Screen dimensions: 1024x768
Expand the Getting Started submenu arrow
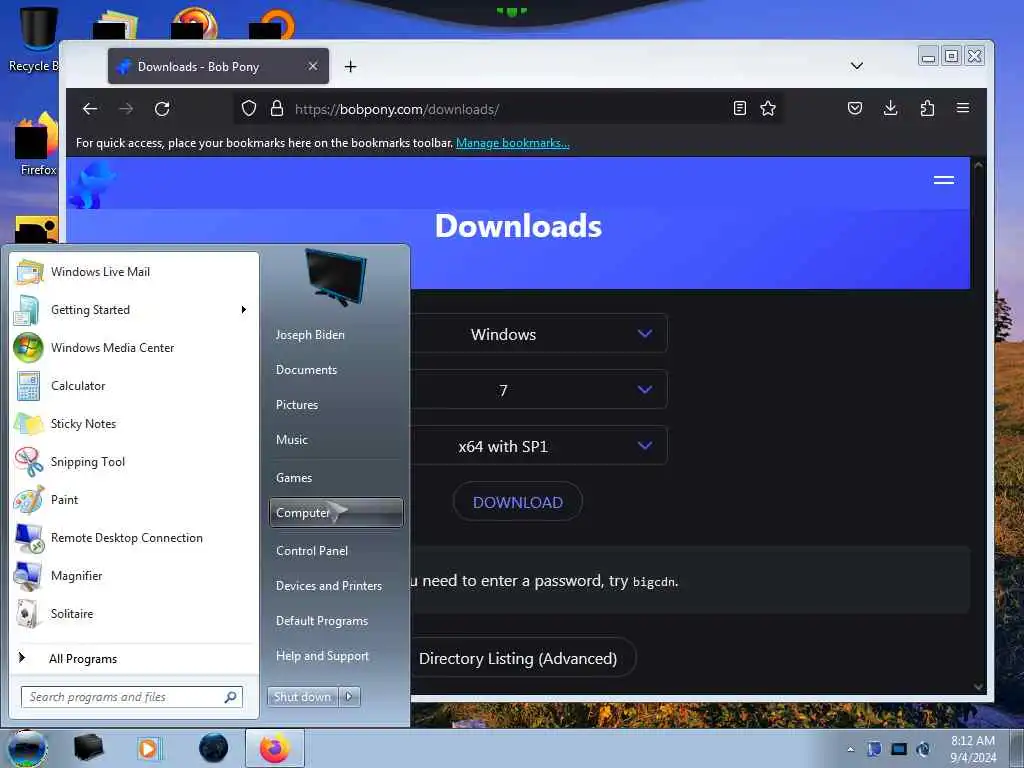point(244,310)
